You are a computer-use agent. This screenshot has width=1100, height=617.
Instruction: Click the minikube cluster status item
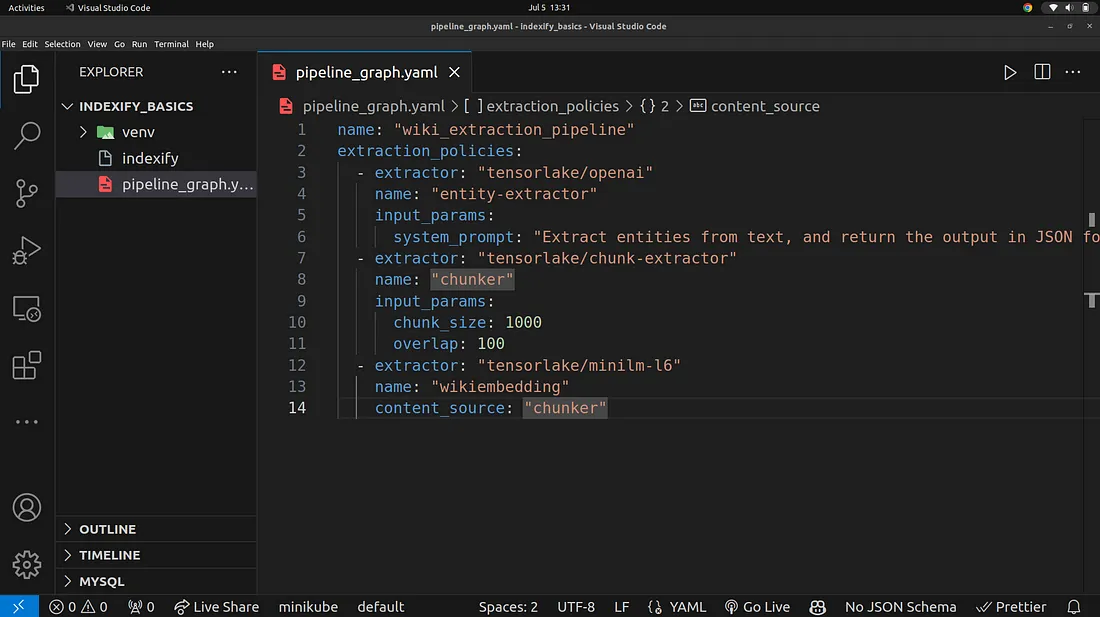click(308, 606)
